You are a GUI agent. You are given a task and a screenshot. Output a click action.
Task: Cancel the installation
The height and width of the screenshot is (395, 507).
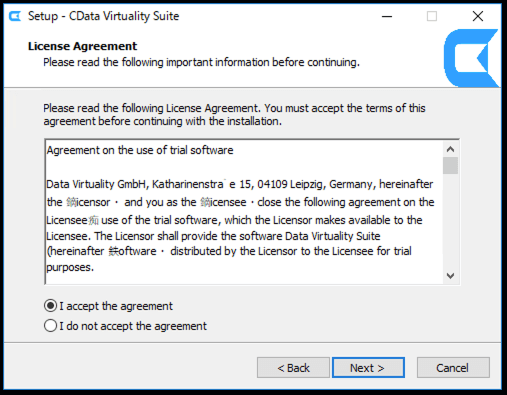453,368
